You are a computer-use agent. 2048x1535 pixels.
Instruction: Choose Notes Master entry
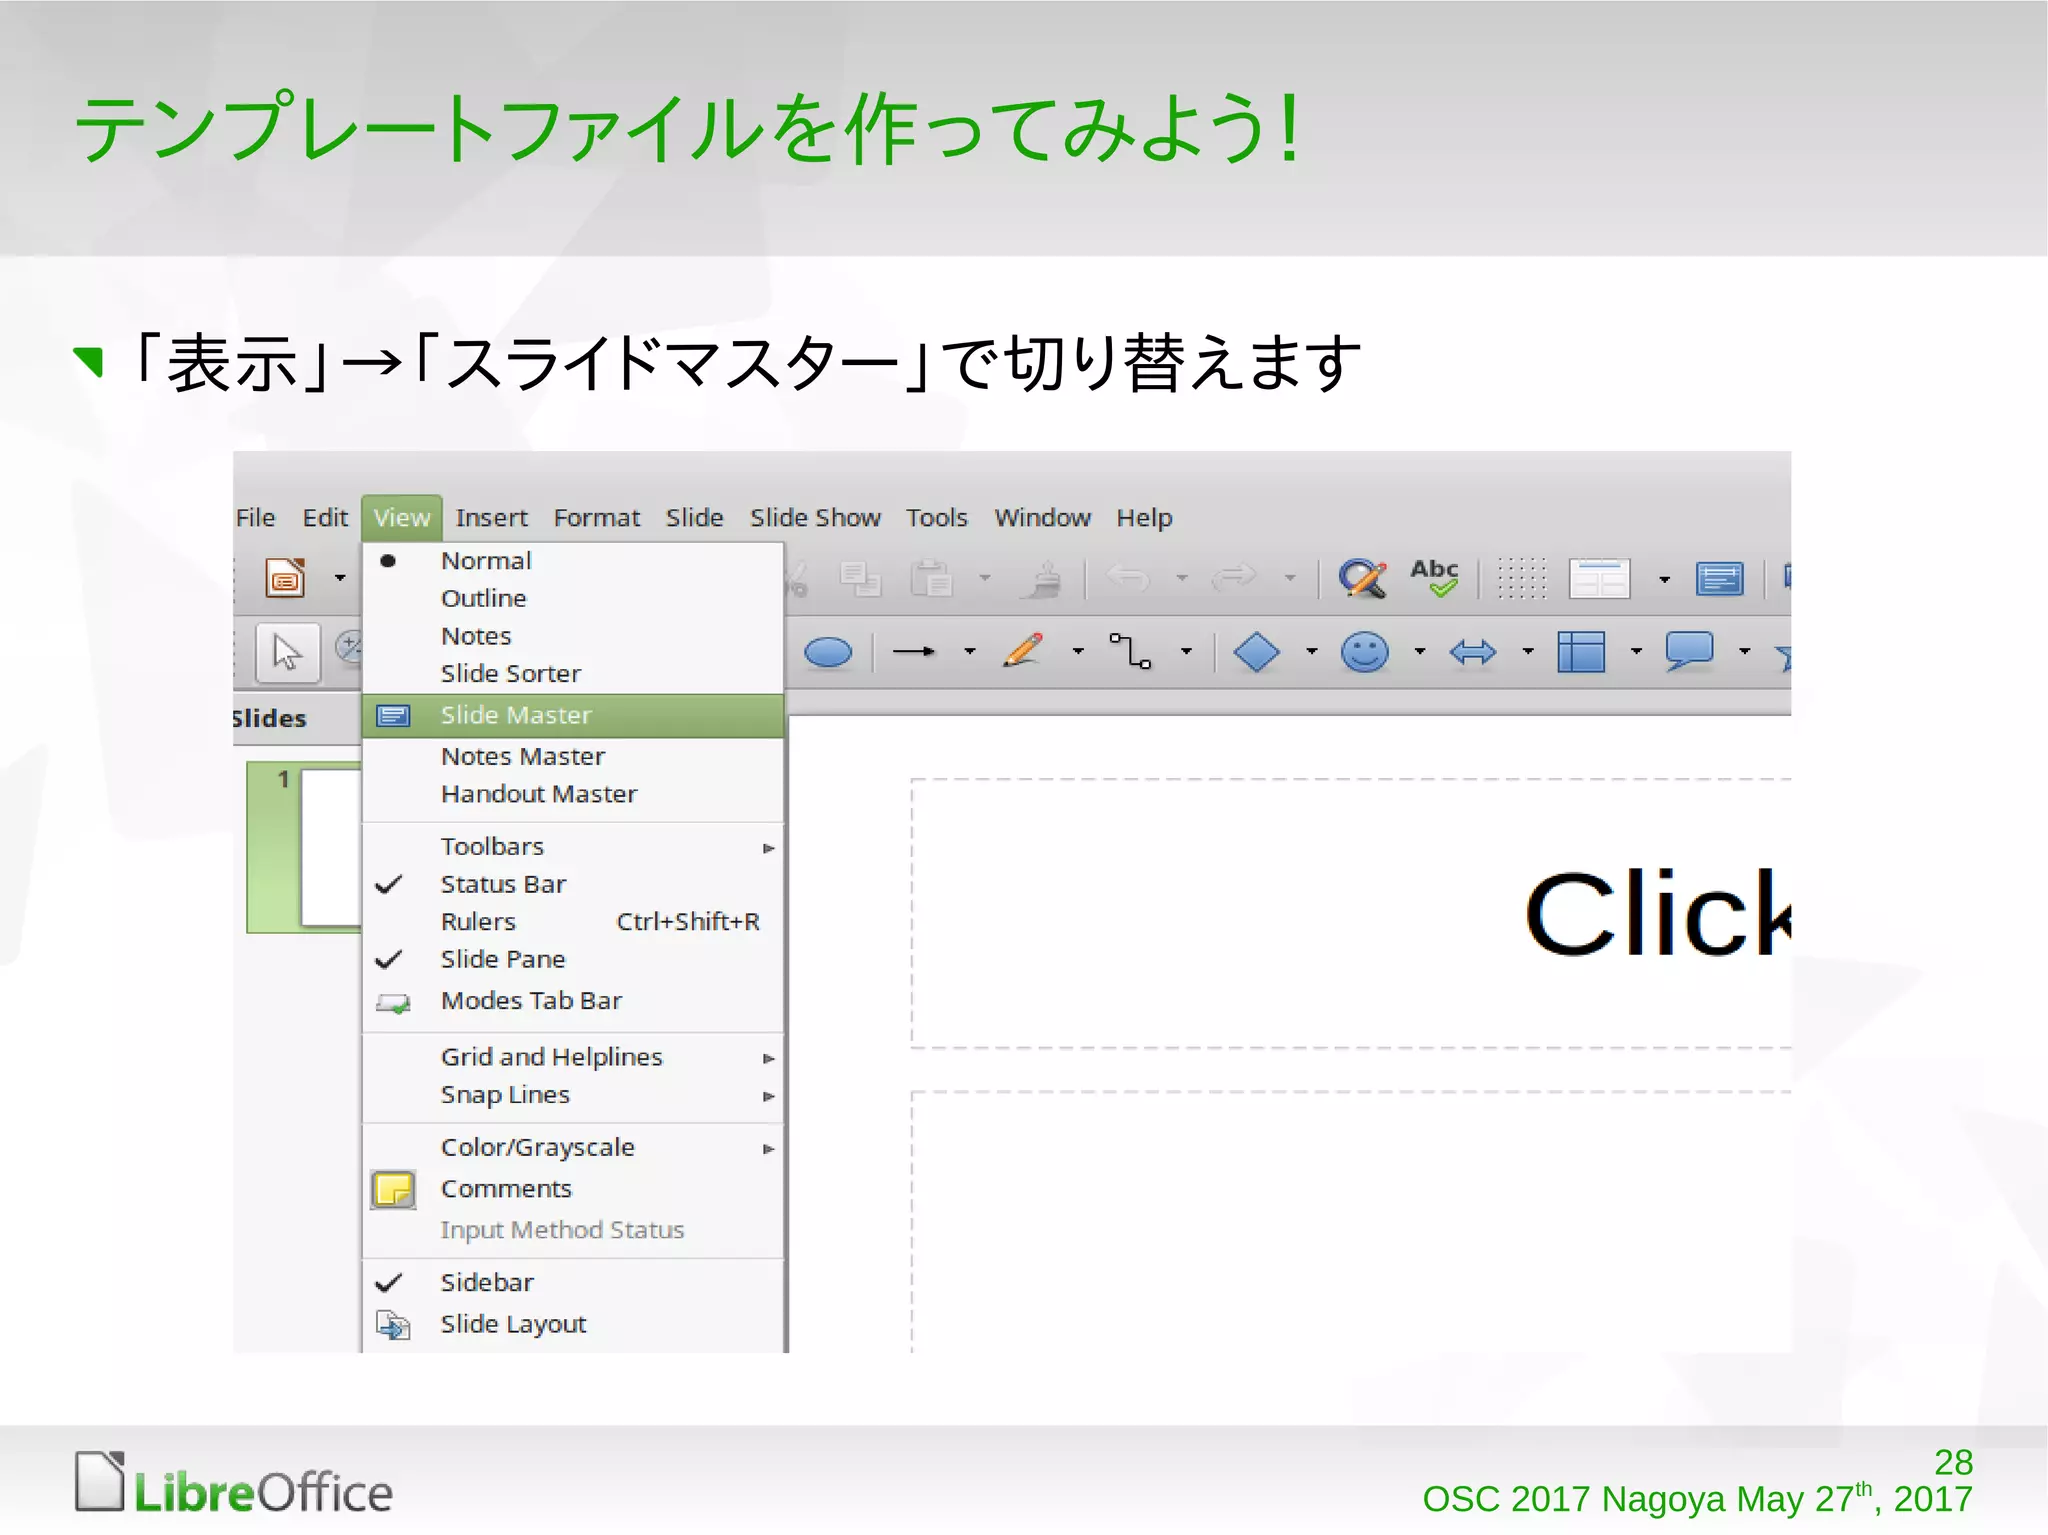pyautogui.click(x=573, y=756)
